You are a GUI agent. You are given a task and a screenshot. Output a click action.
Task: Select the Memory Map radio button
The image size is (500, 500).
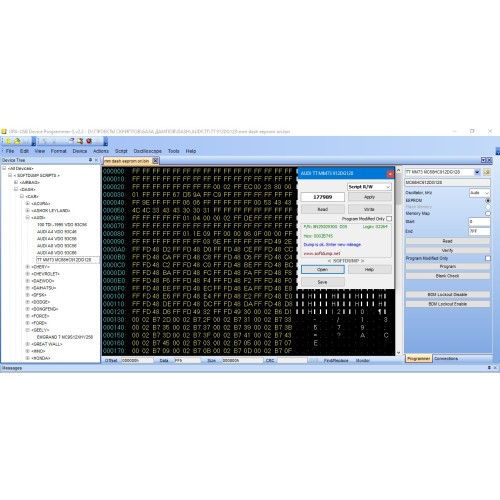click(x=488, y=213)
